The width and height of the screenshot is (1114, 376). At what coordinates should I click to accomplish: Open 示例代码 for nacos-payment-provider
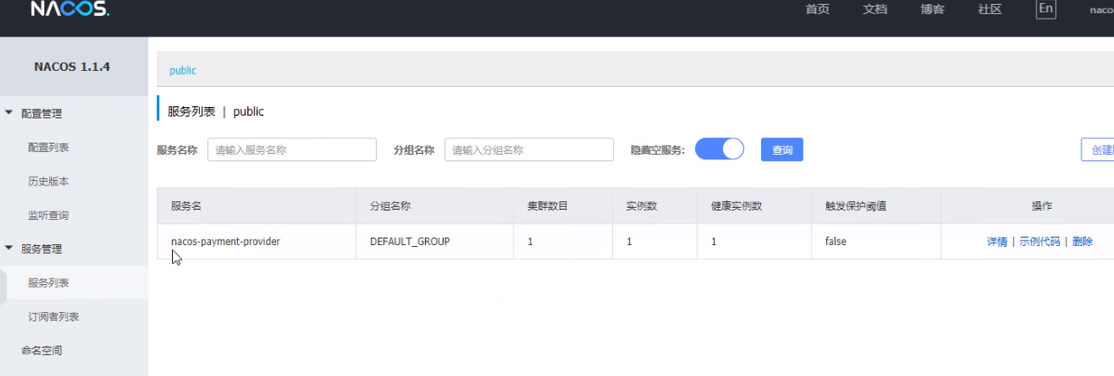pyautogui.click(x=1039, y=242)
